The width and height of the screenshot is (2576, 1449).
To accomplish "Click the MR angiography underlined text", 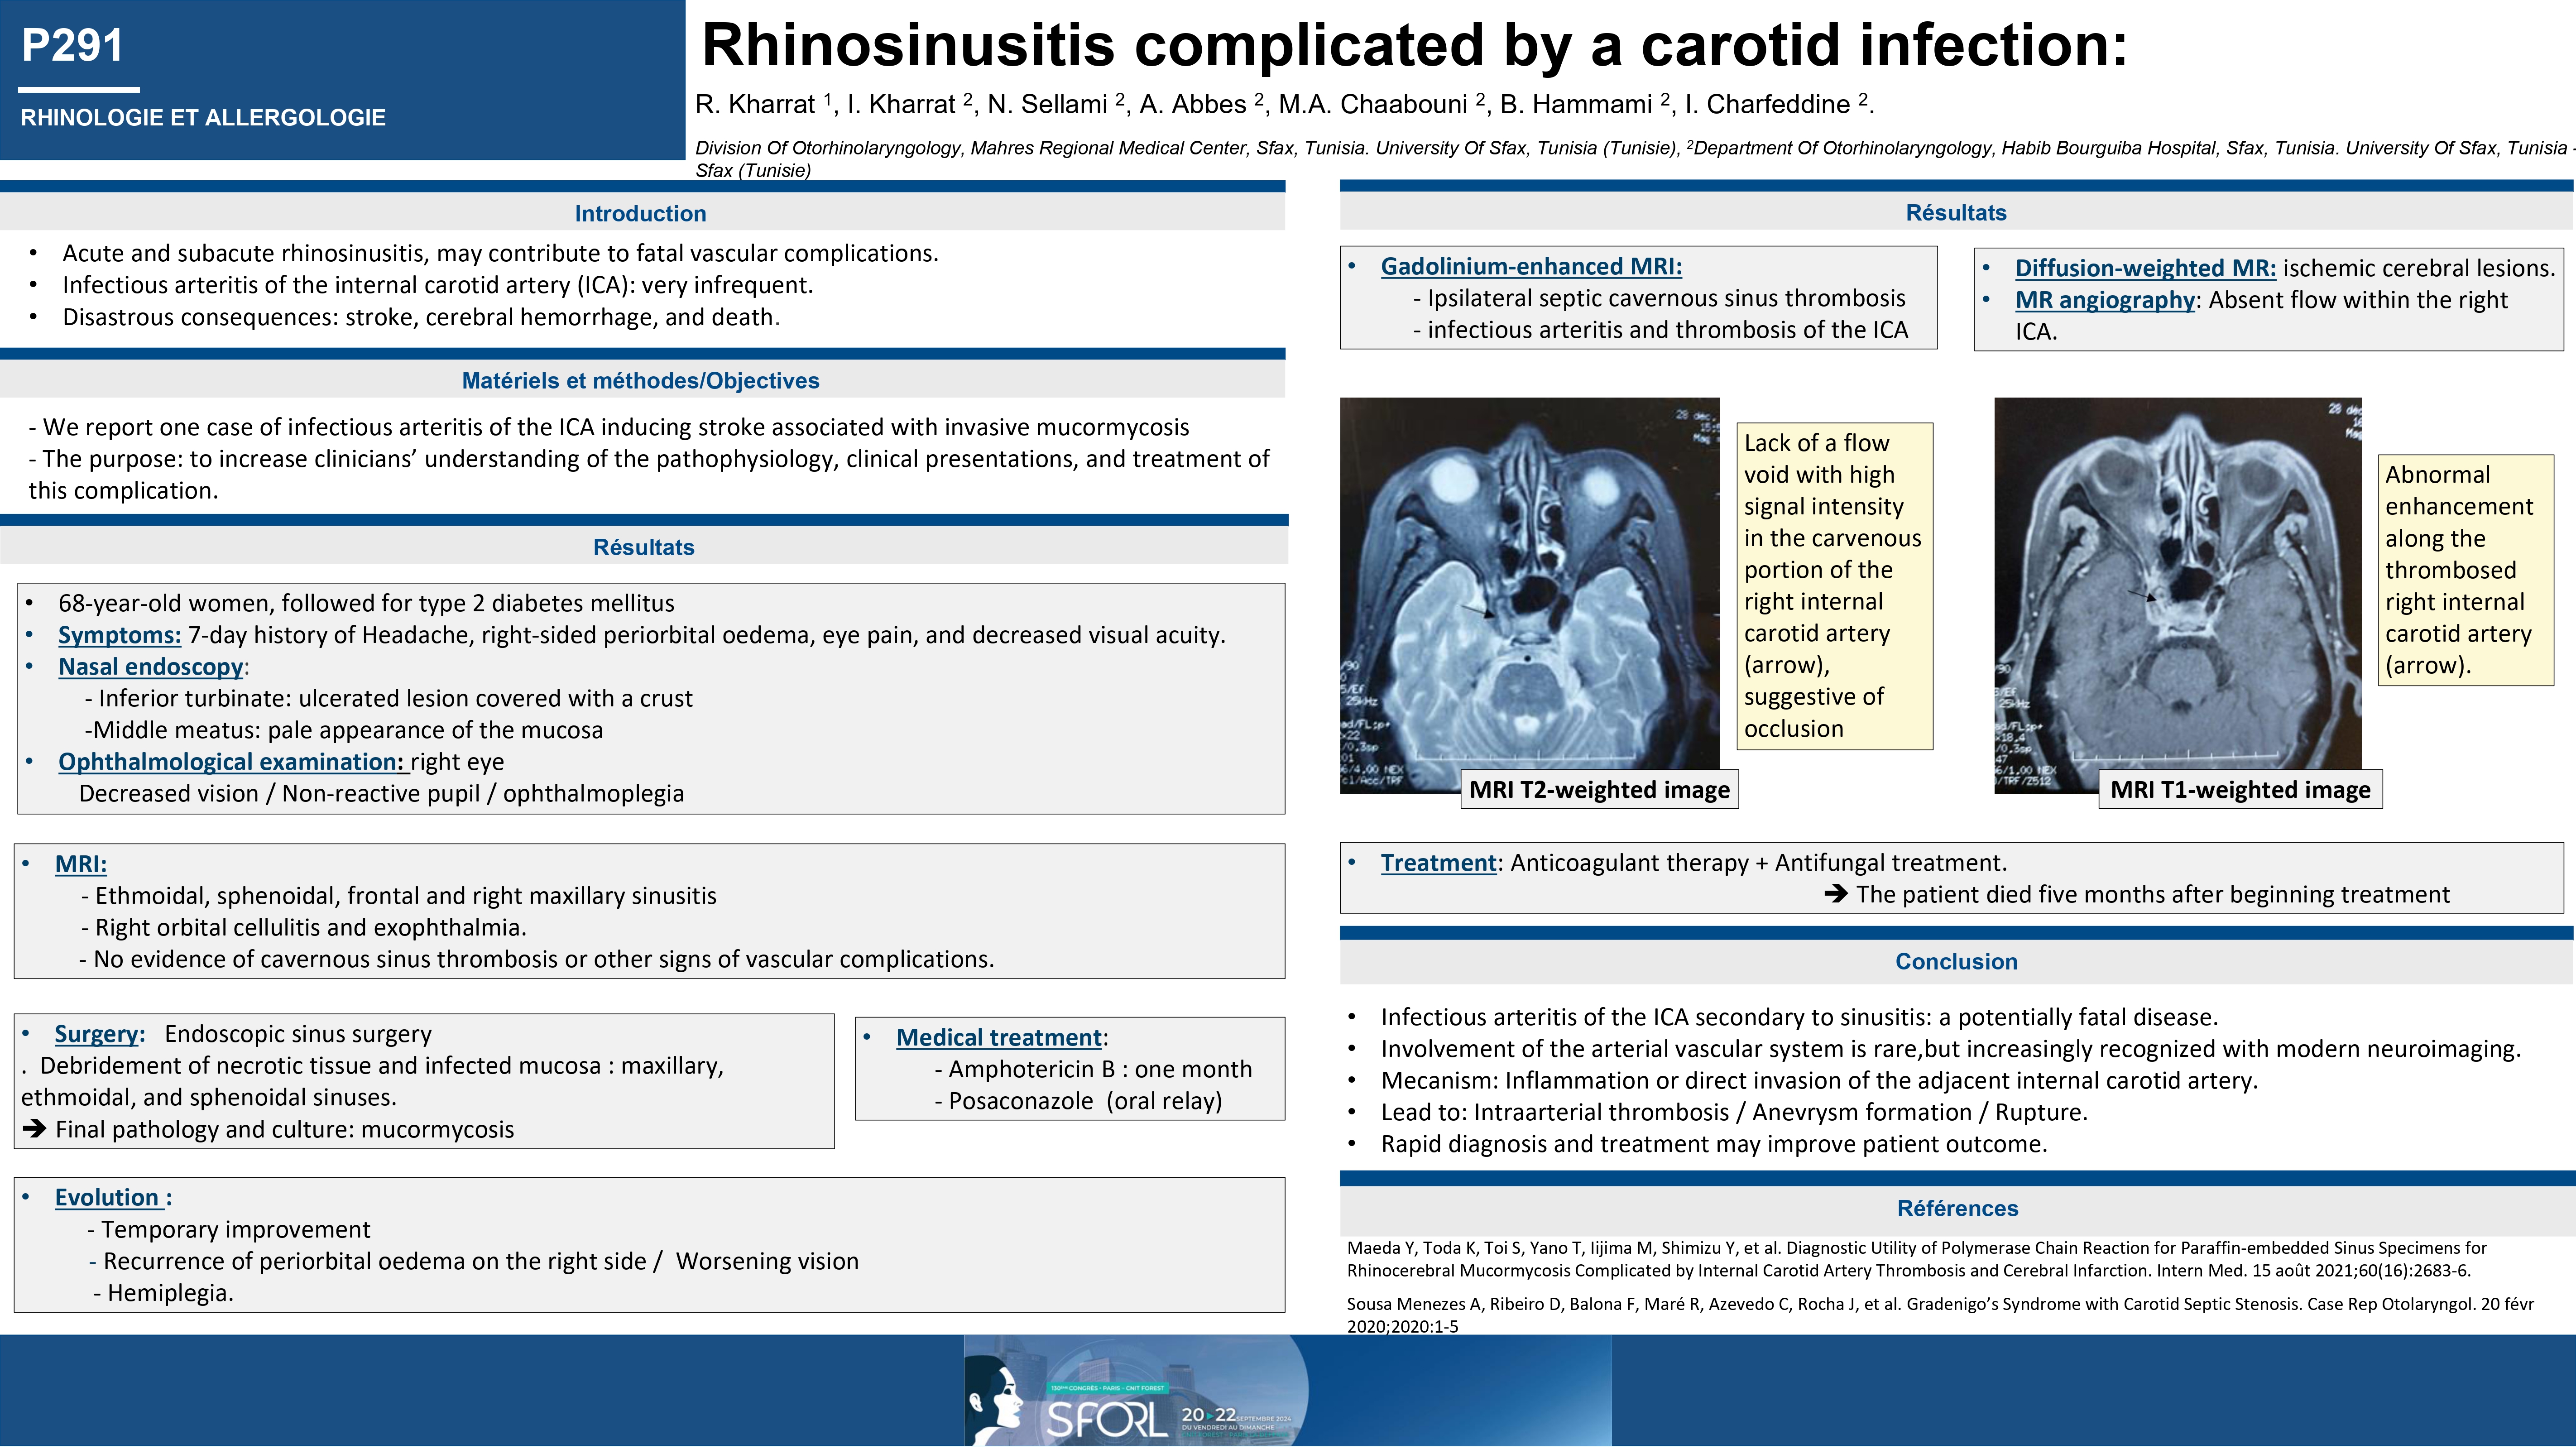I will 2104,300.
